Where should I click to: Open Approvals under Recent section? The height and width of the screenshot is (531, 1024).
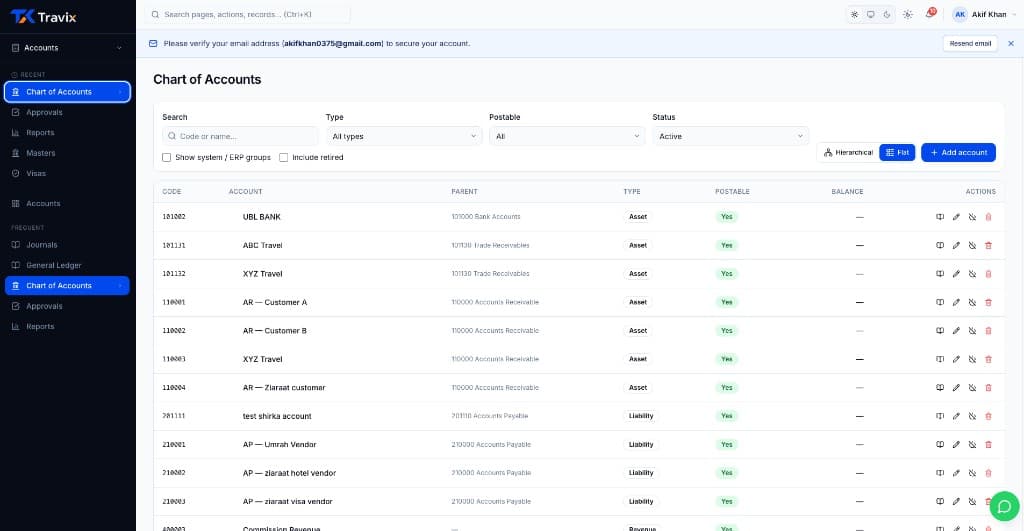point(67,112)
